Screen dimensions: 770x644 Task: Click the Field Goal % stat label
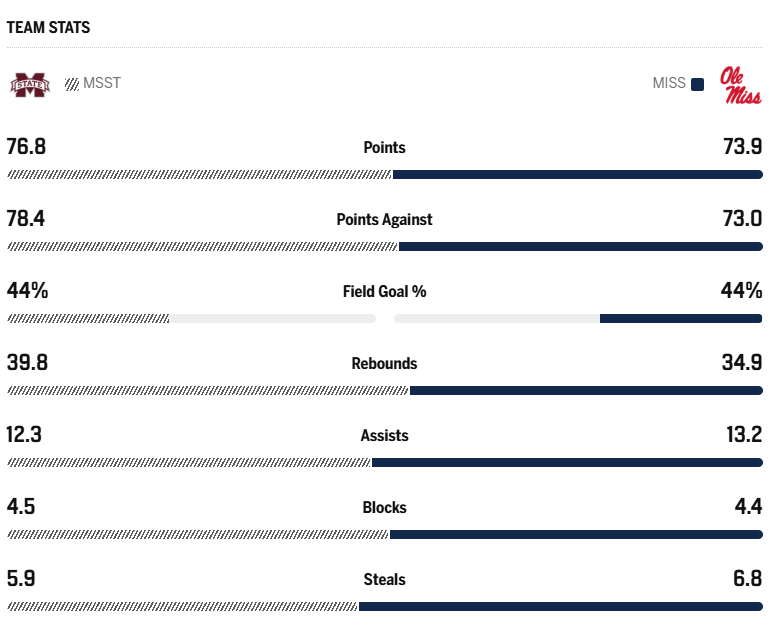tap(384, 291)
